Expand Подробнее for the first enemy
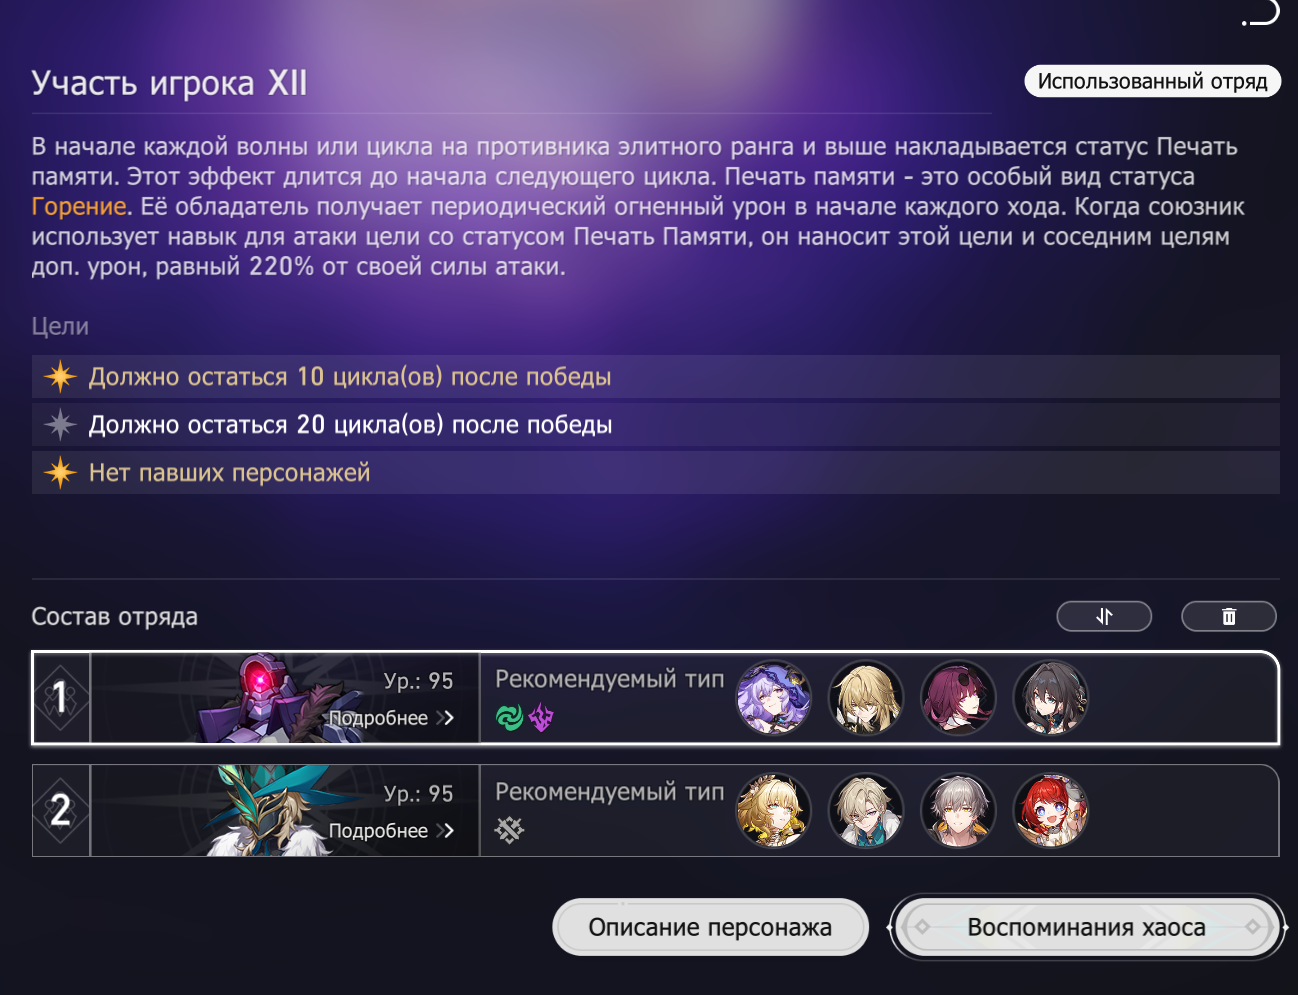 click(x=392, y=718)
